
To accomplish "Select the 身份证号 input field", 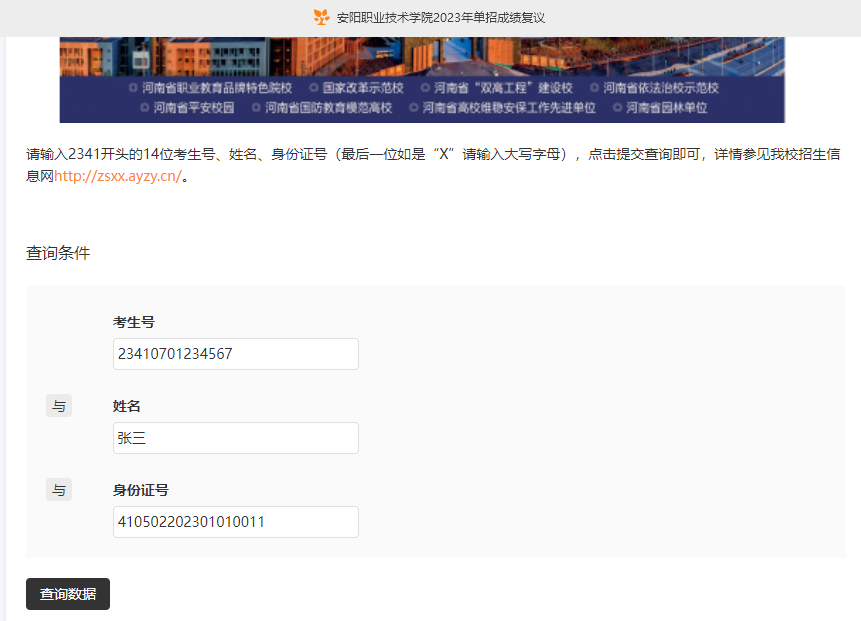I will point(235,522).
